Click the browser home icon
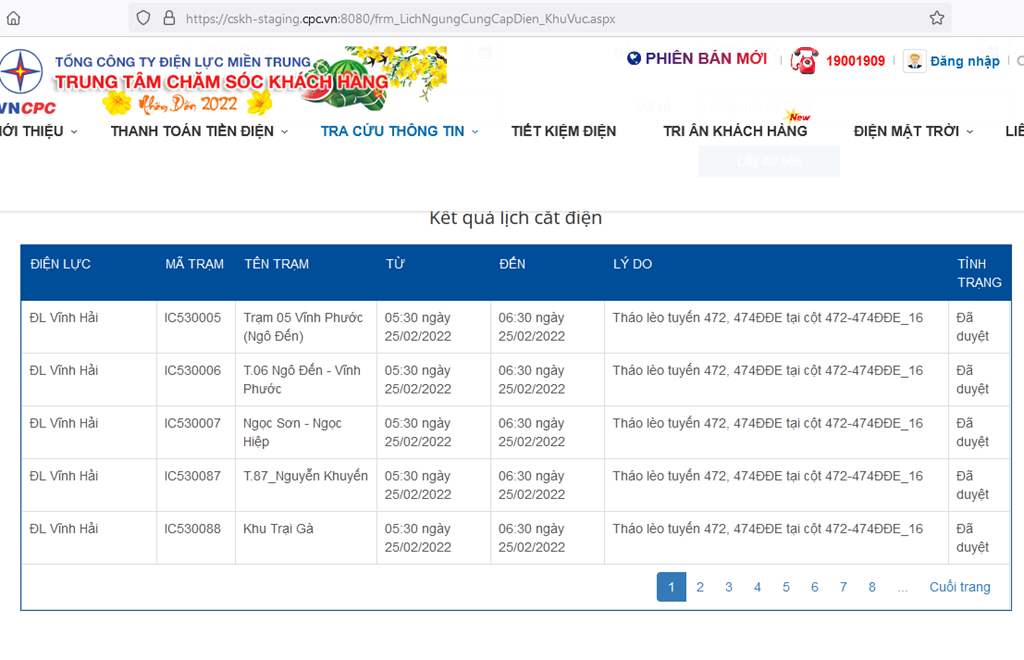Viewport: 1024px width, 660px height. (x=14, y=18)
